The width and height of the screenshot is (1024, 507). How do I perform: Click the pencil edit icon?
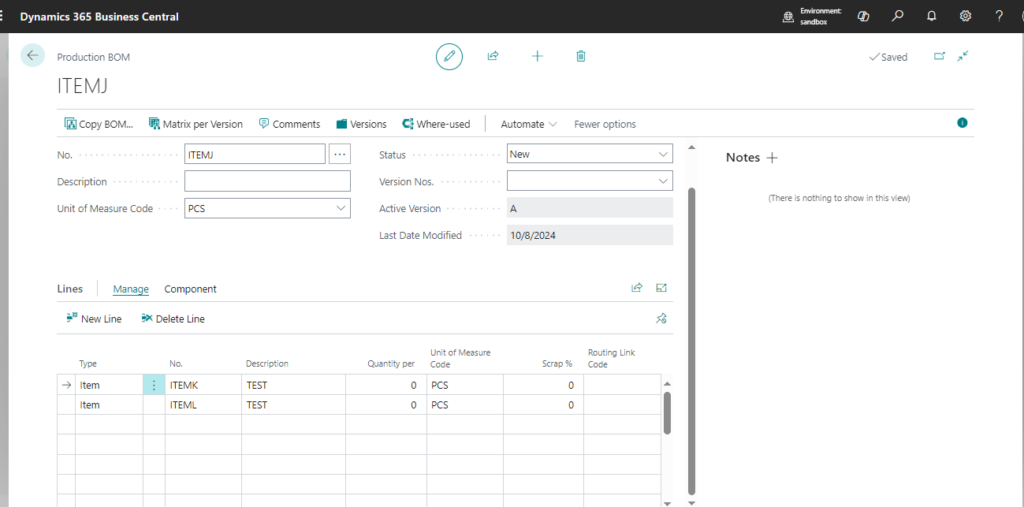(x=449, y=56)
